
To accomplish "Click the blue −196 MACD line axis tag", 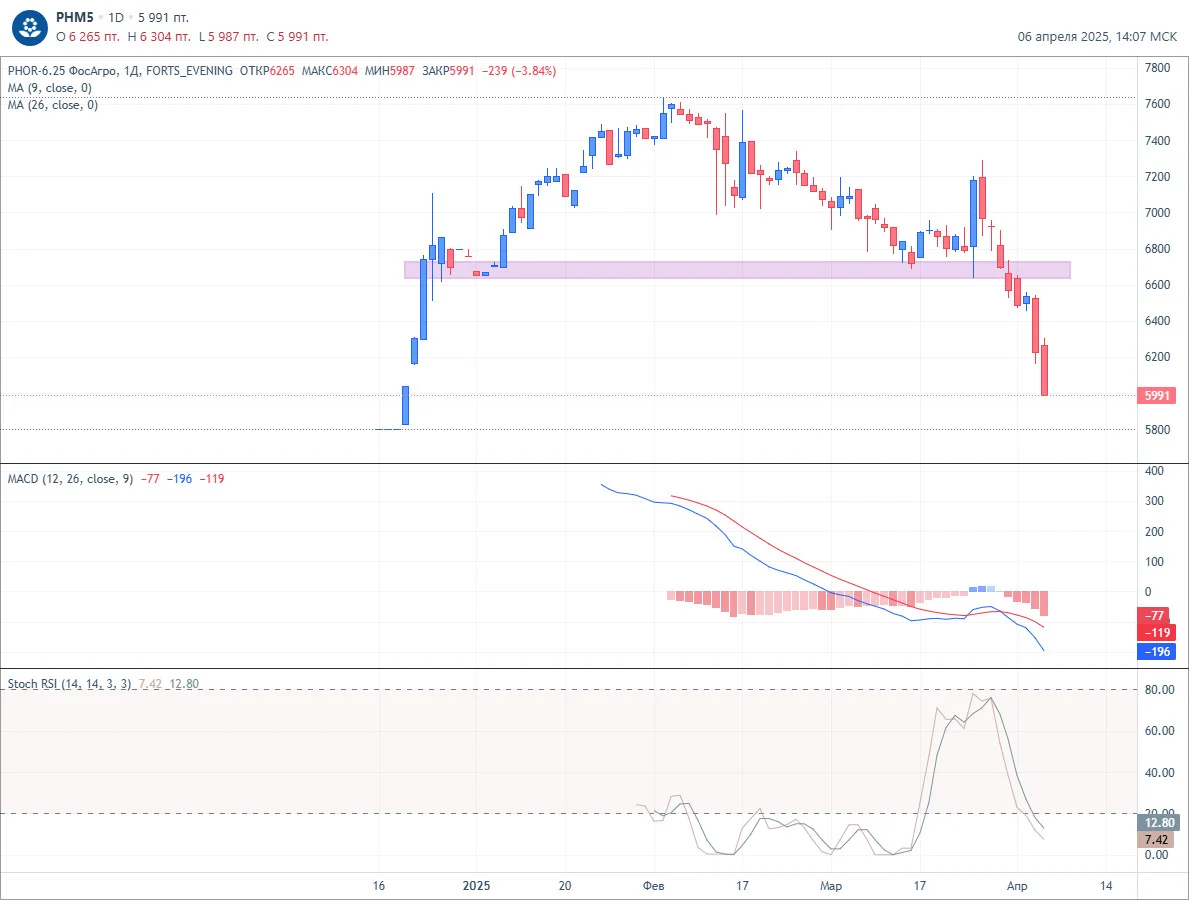I will [x=1156, y=651].
